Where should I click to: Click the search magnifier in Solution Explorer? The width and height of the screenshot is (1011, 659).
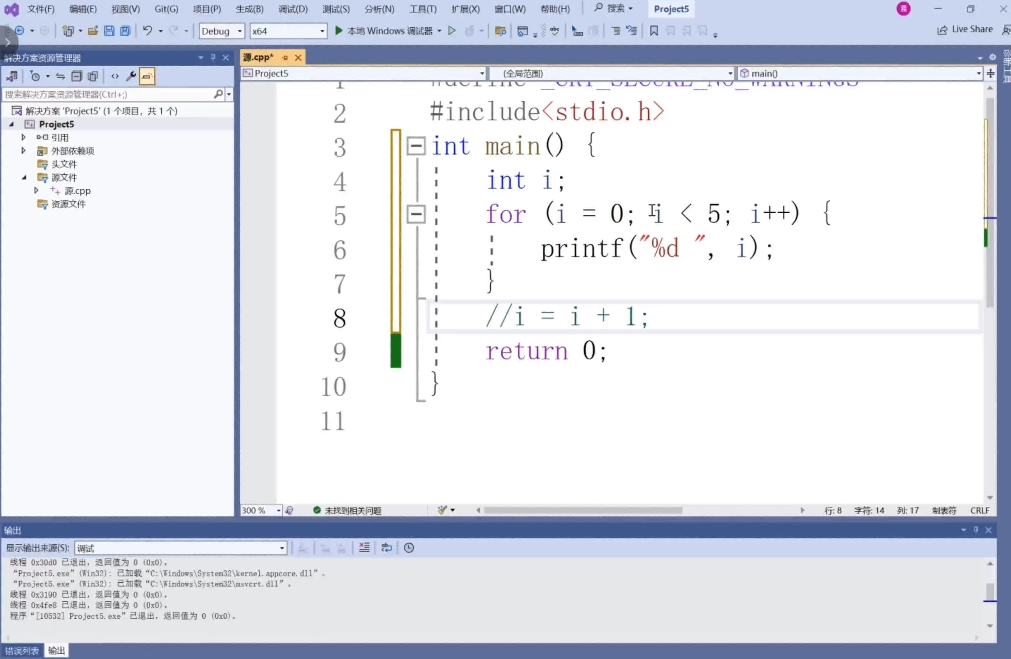coord(218,94)
